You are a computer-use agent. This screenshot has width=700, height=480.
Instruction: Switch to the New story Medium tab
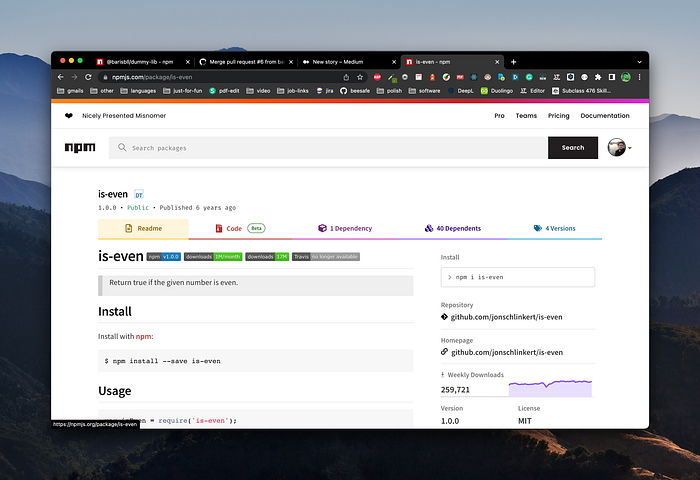coord(348,62)
